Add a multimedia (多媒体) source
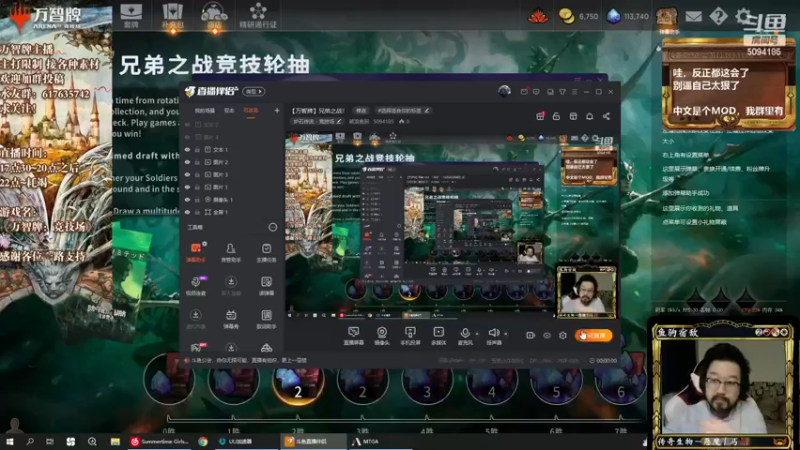 [x=438, y=336]
